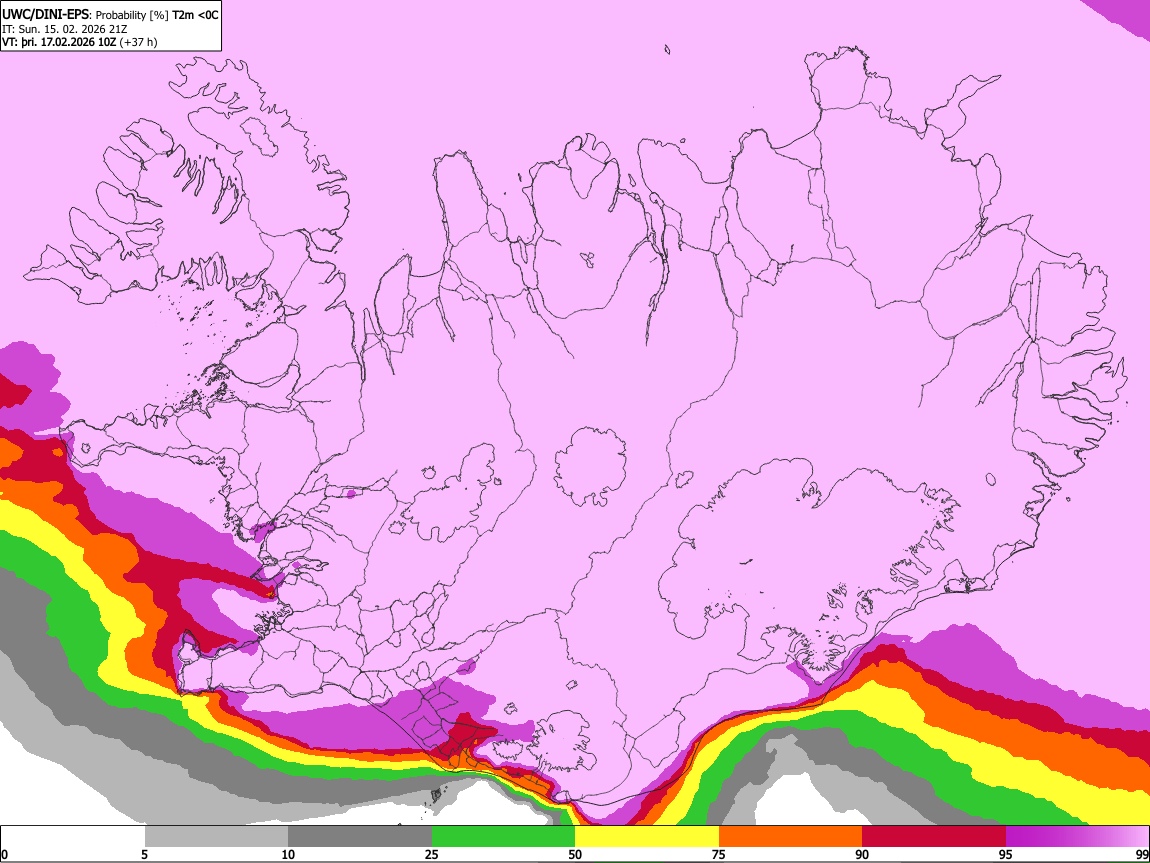Screen dimensions: 1150x863
Task: Click the 'UWC/DINI-EPS' title text
Action: pos(46,15)
